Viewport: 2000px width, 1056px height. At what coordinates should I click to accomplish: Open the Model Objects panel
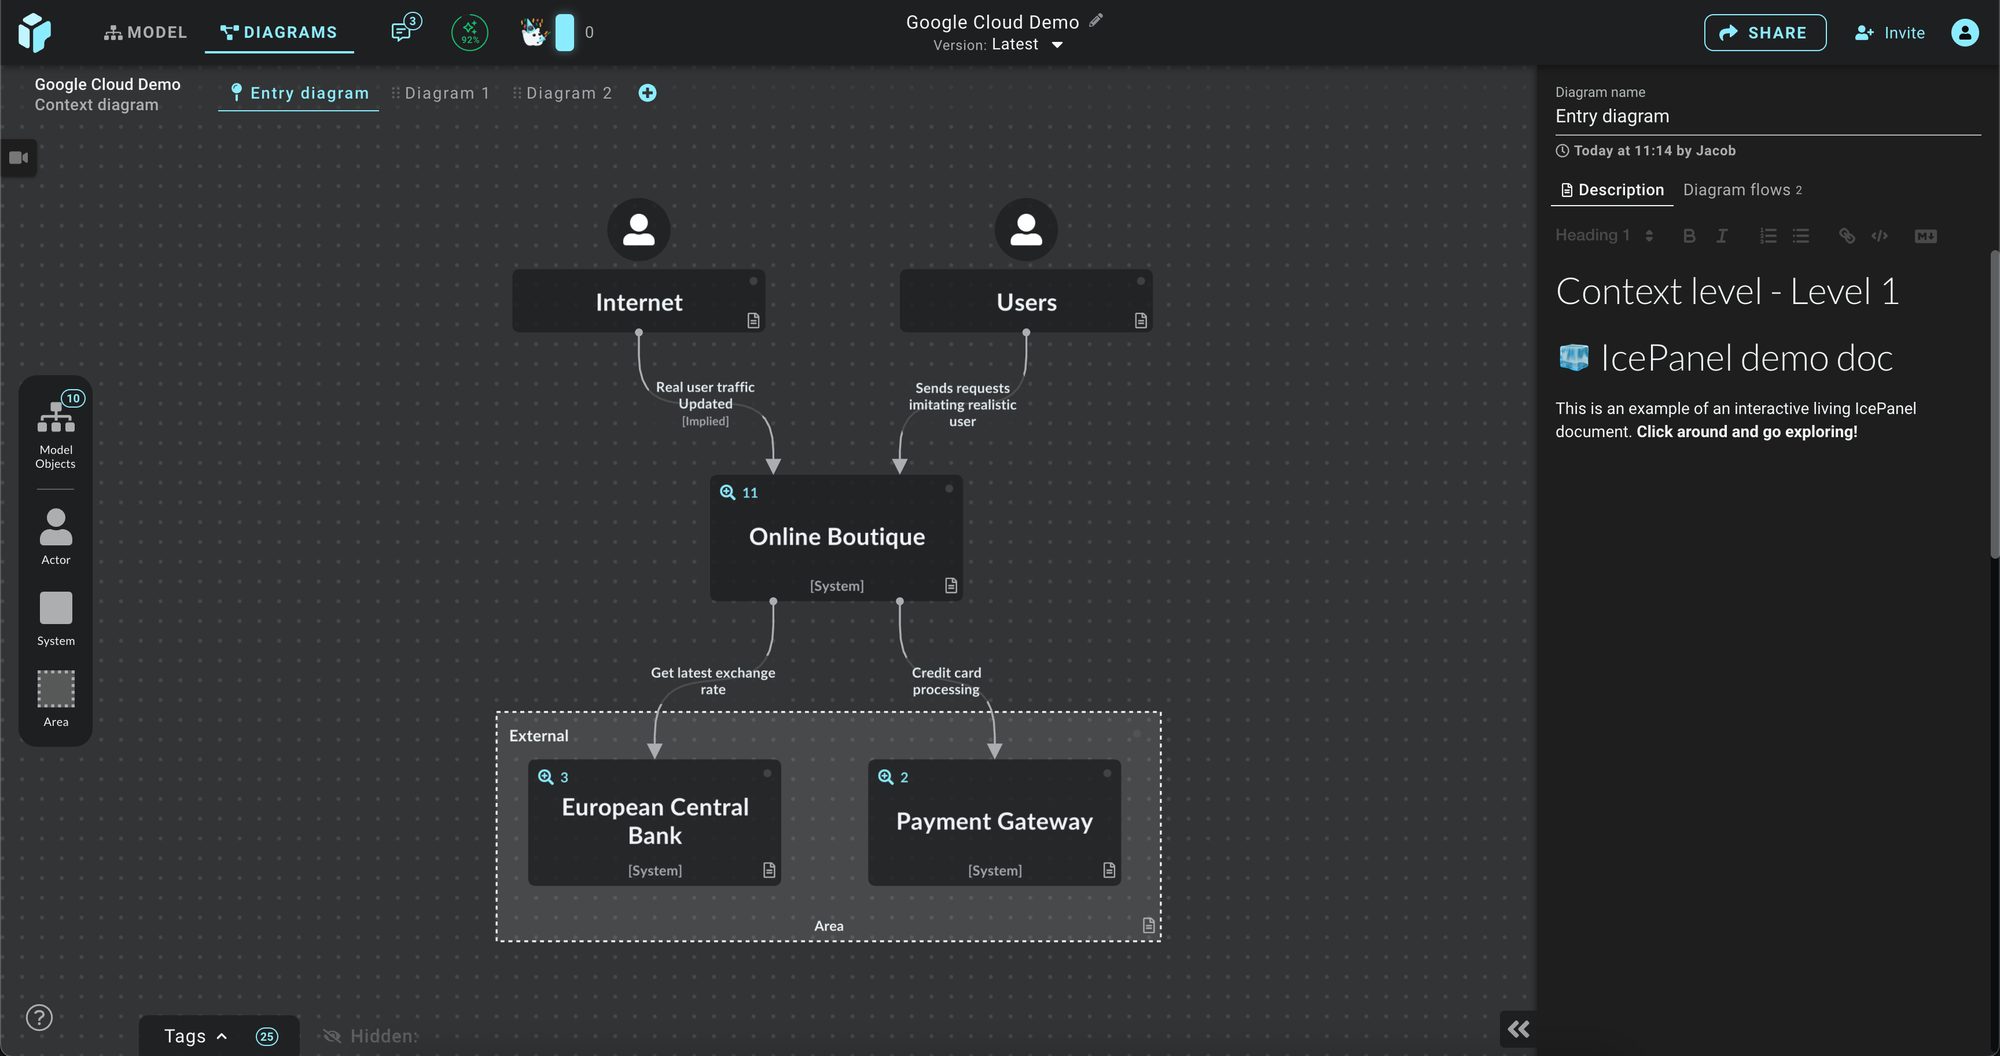coord(56,430)
